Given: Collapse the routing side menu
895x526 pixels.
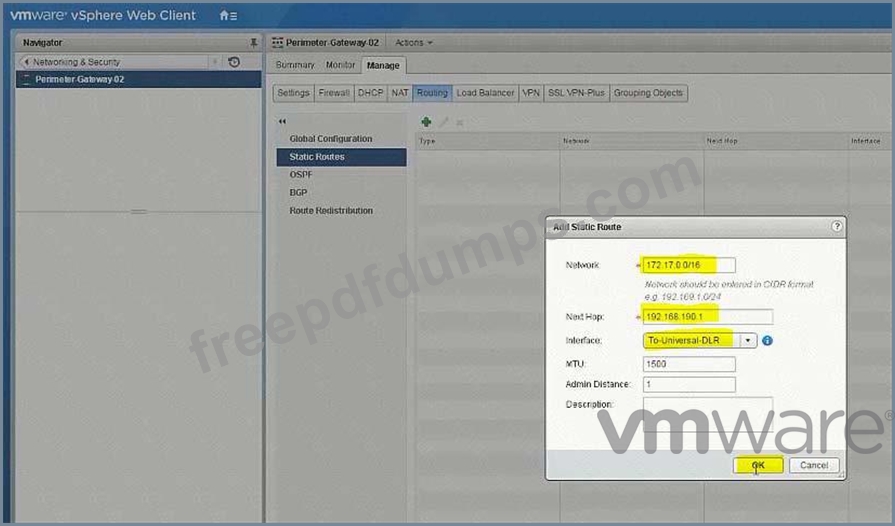Looking at the screenshot, I should tap(282, 122).
